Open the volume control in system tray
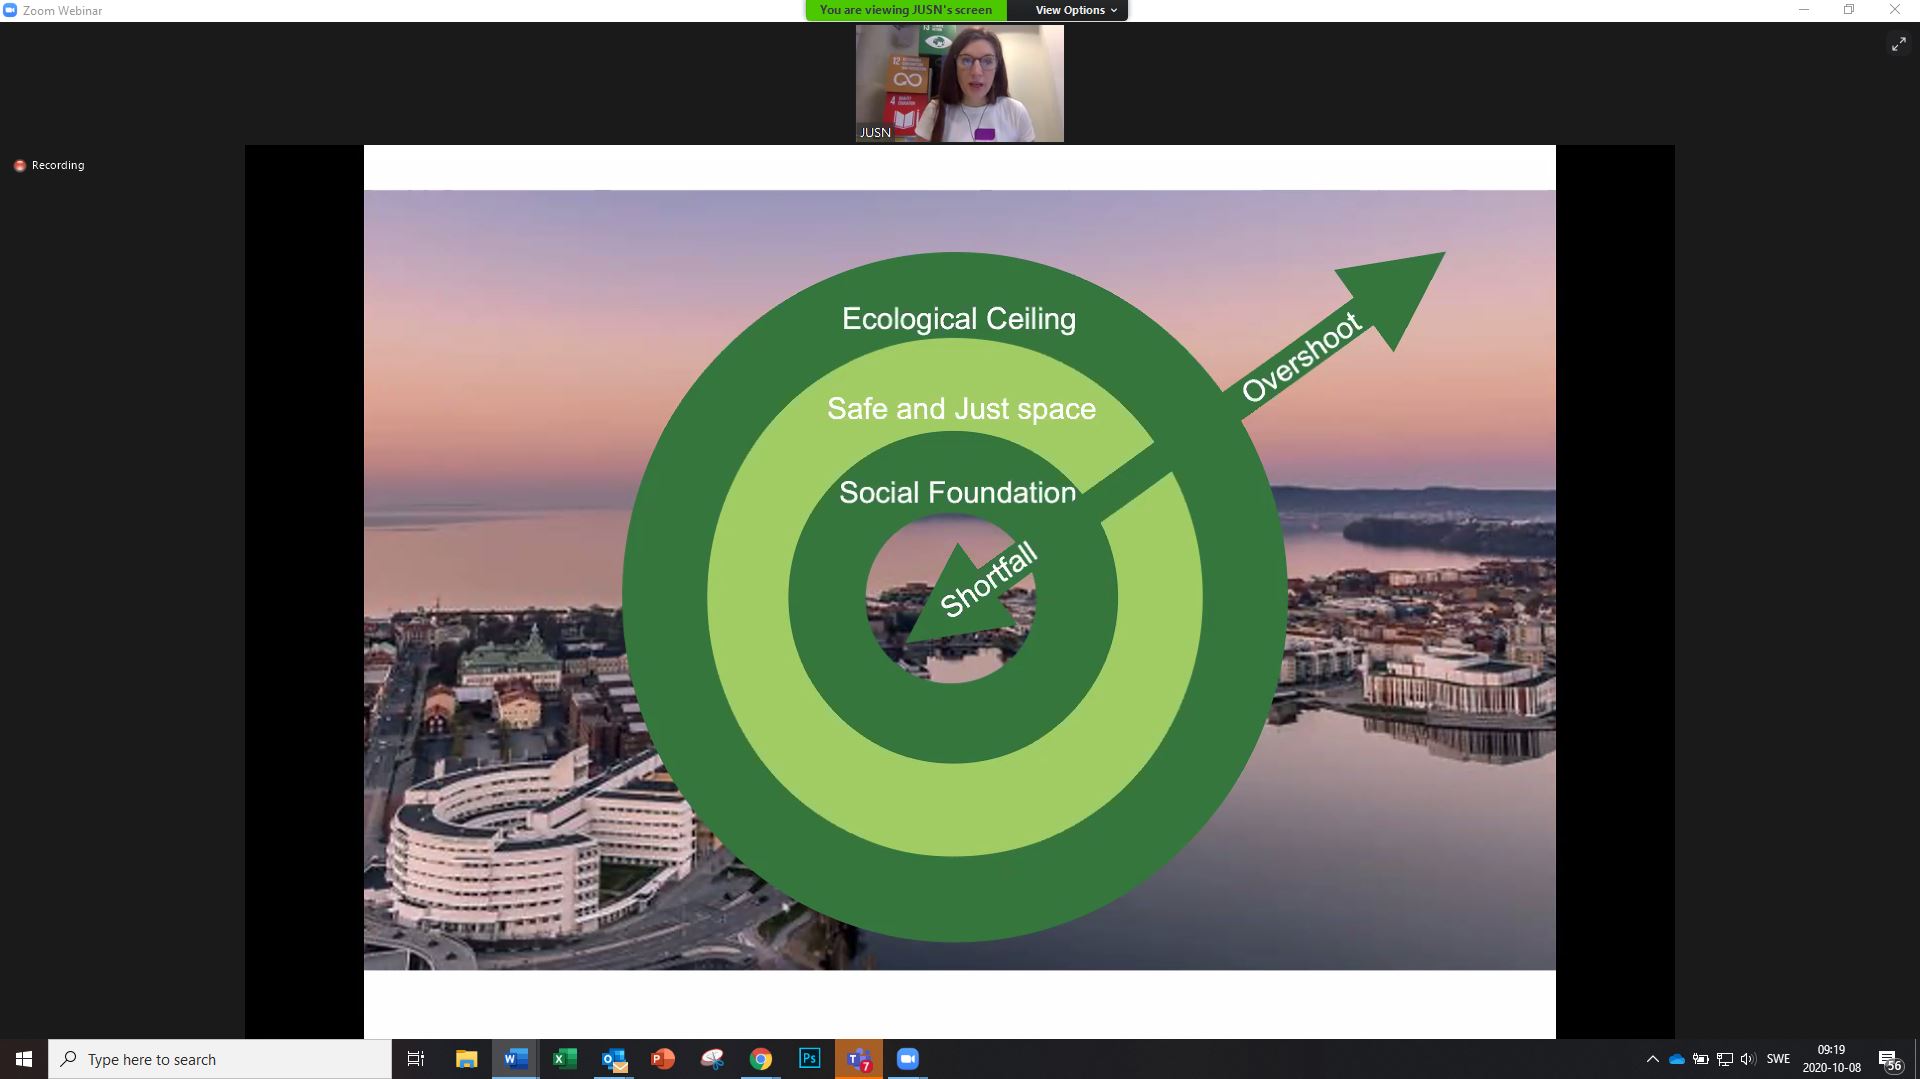The width and height of the screenshot is (1920, 1079). [x=1747, y=1059]
